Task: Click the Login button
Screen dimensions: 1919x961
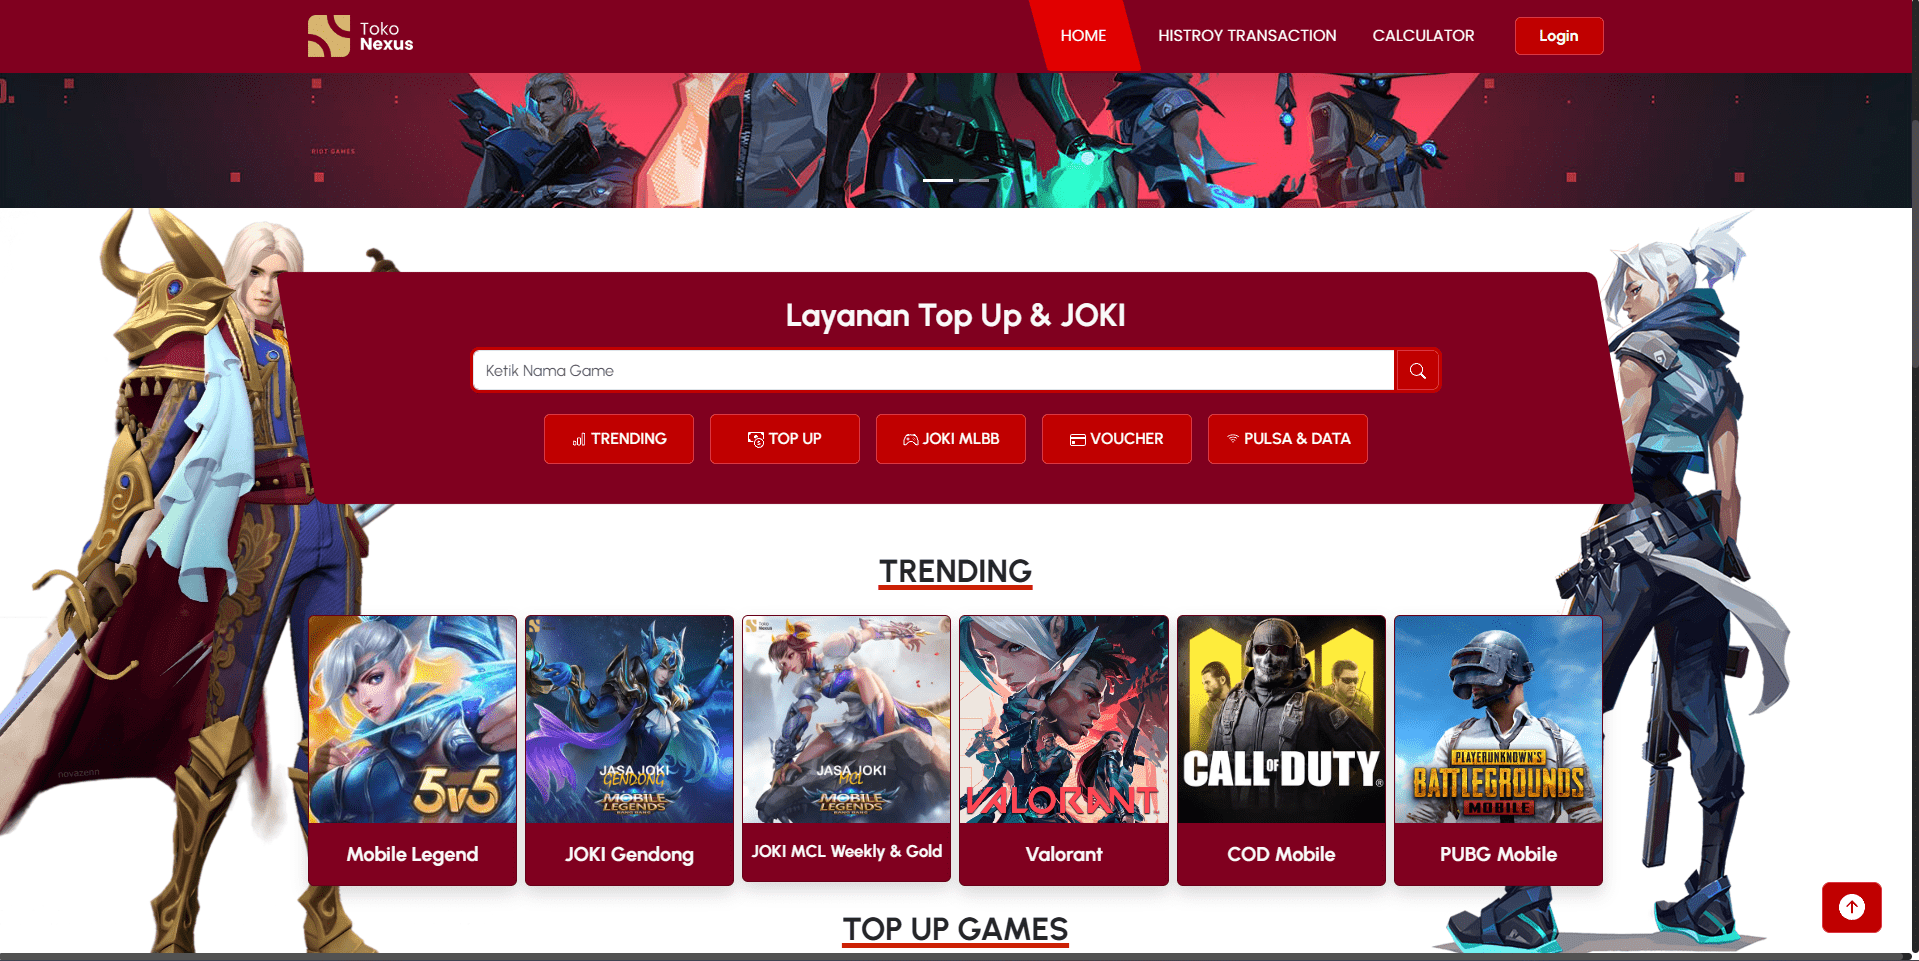Action: tap(1558, 36)
